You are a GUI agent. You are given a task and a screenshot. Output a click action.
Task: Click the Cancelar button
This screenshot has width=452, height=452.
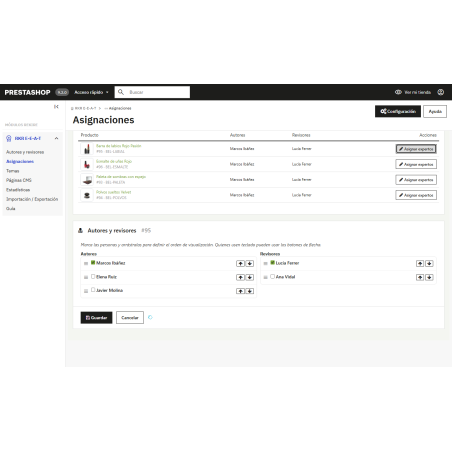tap(130, 318)
